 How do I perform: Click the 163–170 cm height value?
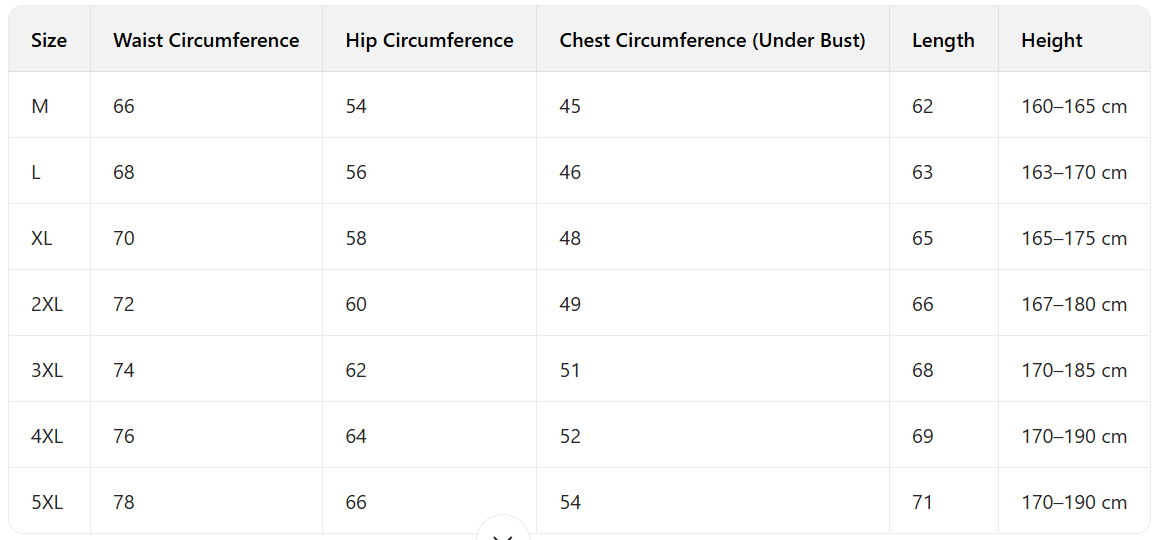coord(1074,172)
